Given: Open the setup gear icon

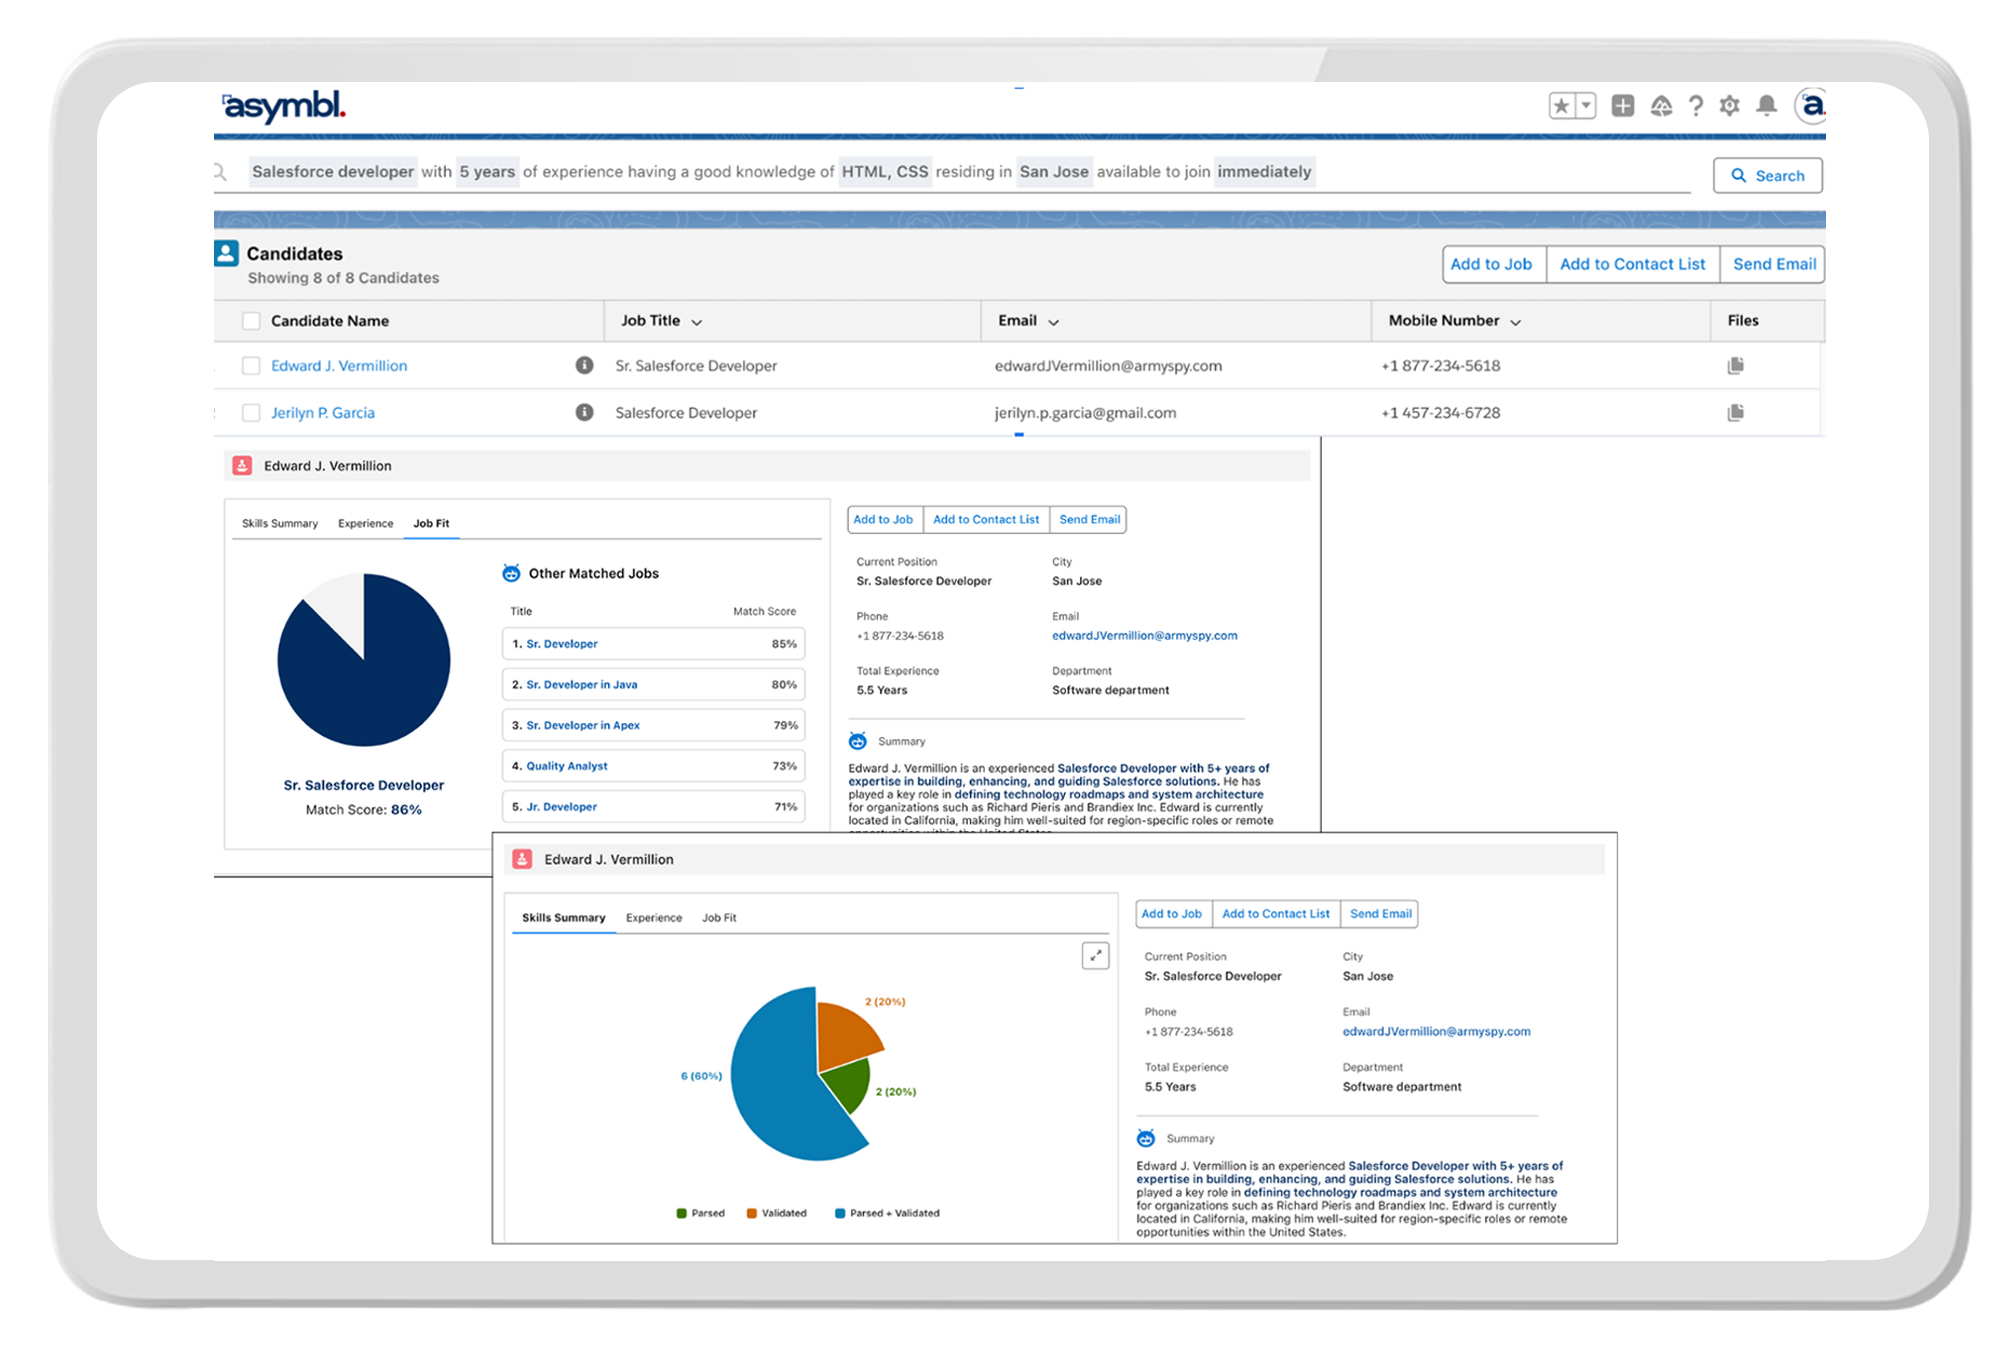Looking at the screenshot, I should click(x=1730, y=106).
